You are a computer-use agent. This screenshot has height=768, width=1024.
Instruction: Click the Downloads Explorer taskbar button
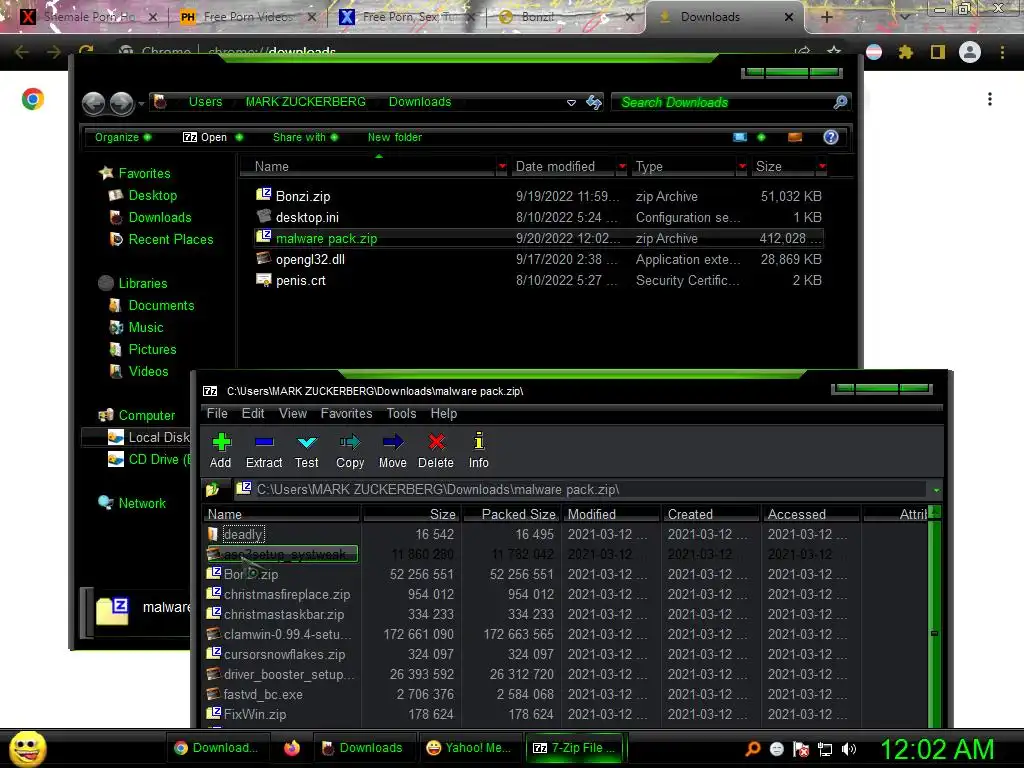(x=362, y=748)
